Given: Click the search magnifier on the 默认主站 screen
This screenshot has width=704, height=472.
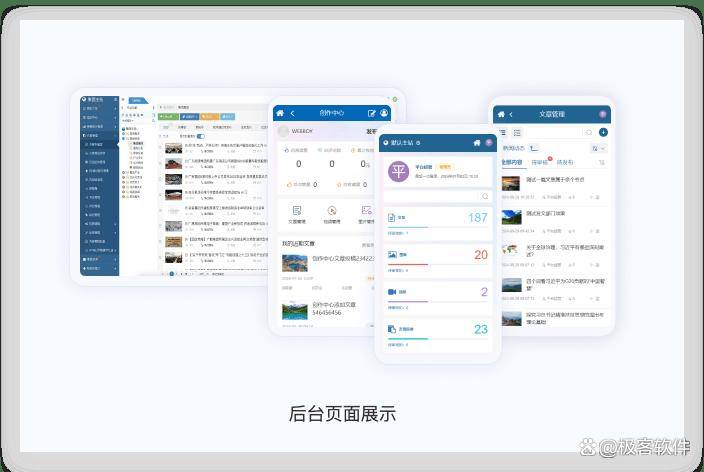Looking at the screenshot, I should pyautogui.click(x=485, y=196).
